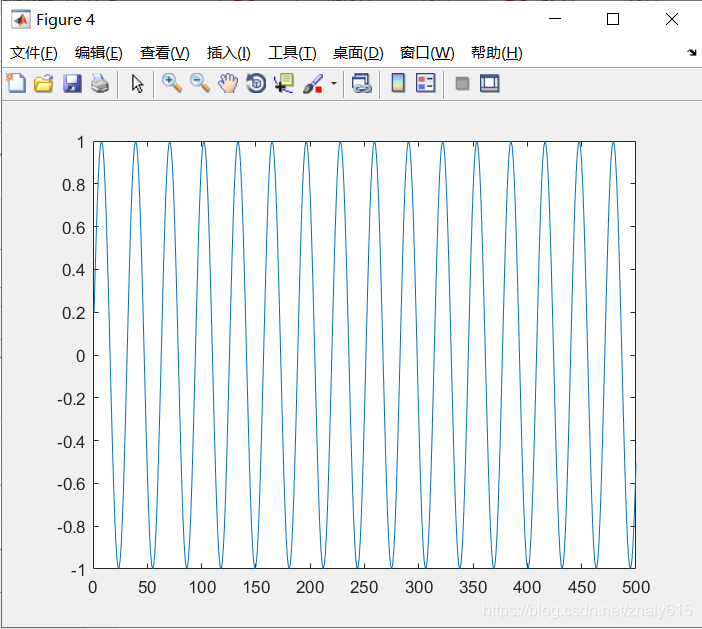Screen dimensions: 702x629
Task: Maximize the Figure 4 window
Action: pyautogui.click(x=613, y=19)
